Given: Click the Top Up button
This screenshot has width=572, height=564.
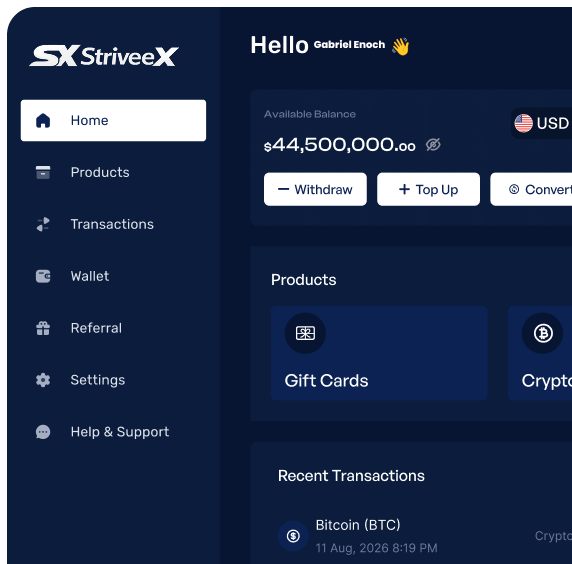Looking at the screenshot, I should [x=428, y=189].
